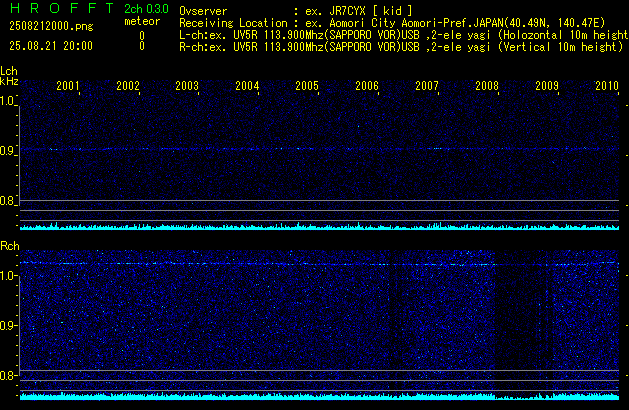This screenshot has height=410, width=629.
Task: Click the 2007 time marker
Action: [x=427, y=86]
